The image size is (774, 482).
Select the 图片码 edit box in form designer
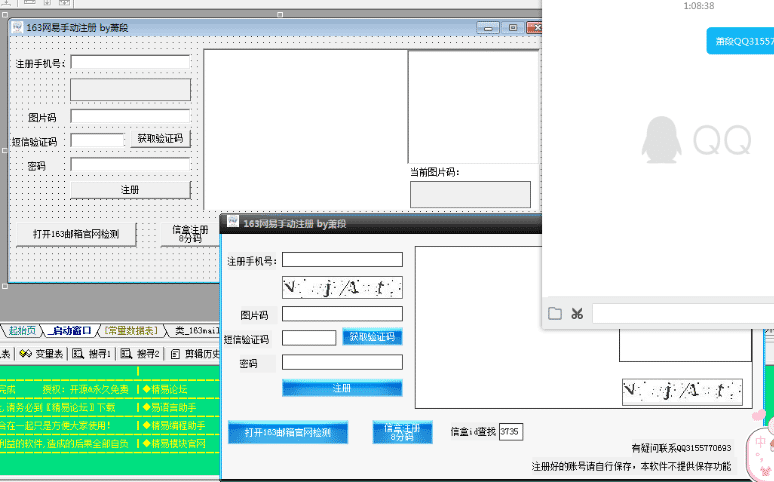130,116
